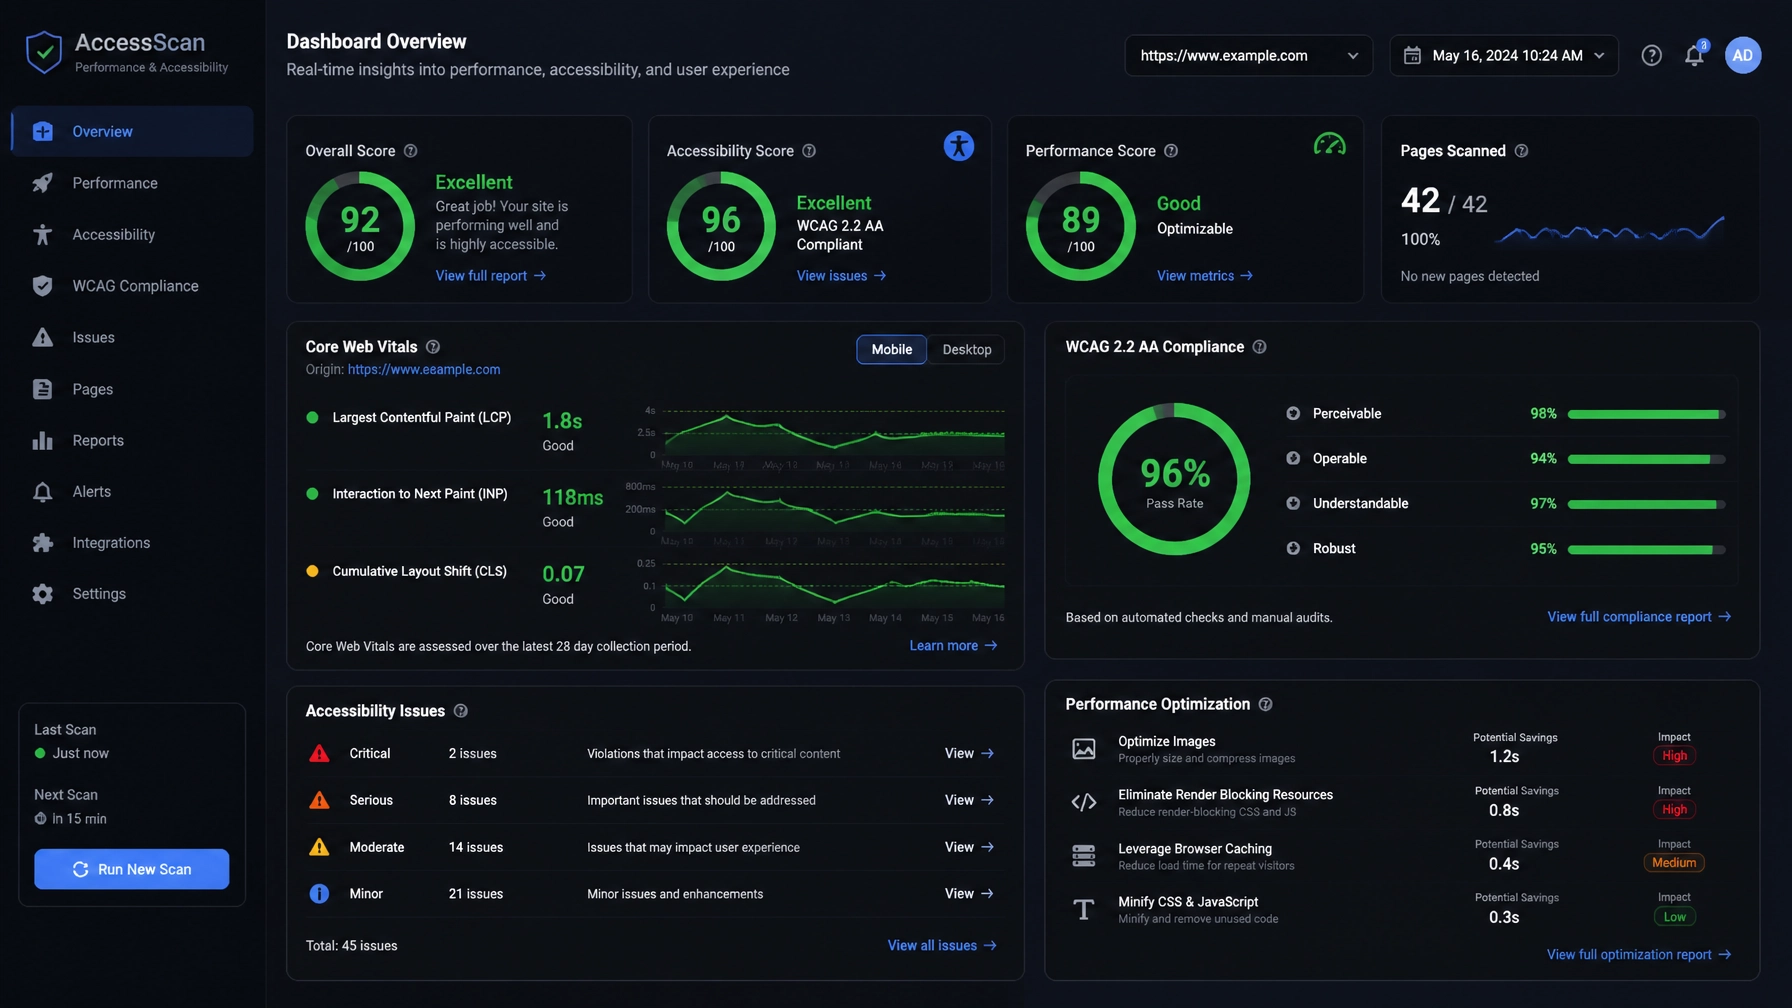Show info tooltip for Performance Optimization
Screen dimensions: 1792x1008
click(1265, 705)
